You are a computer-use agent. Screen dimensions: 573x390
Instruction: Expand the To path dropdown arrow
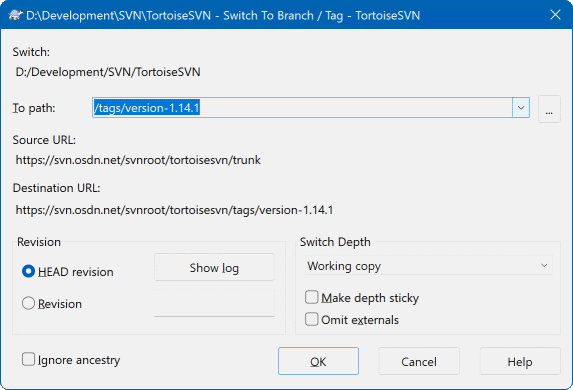tap(521, 108)
